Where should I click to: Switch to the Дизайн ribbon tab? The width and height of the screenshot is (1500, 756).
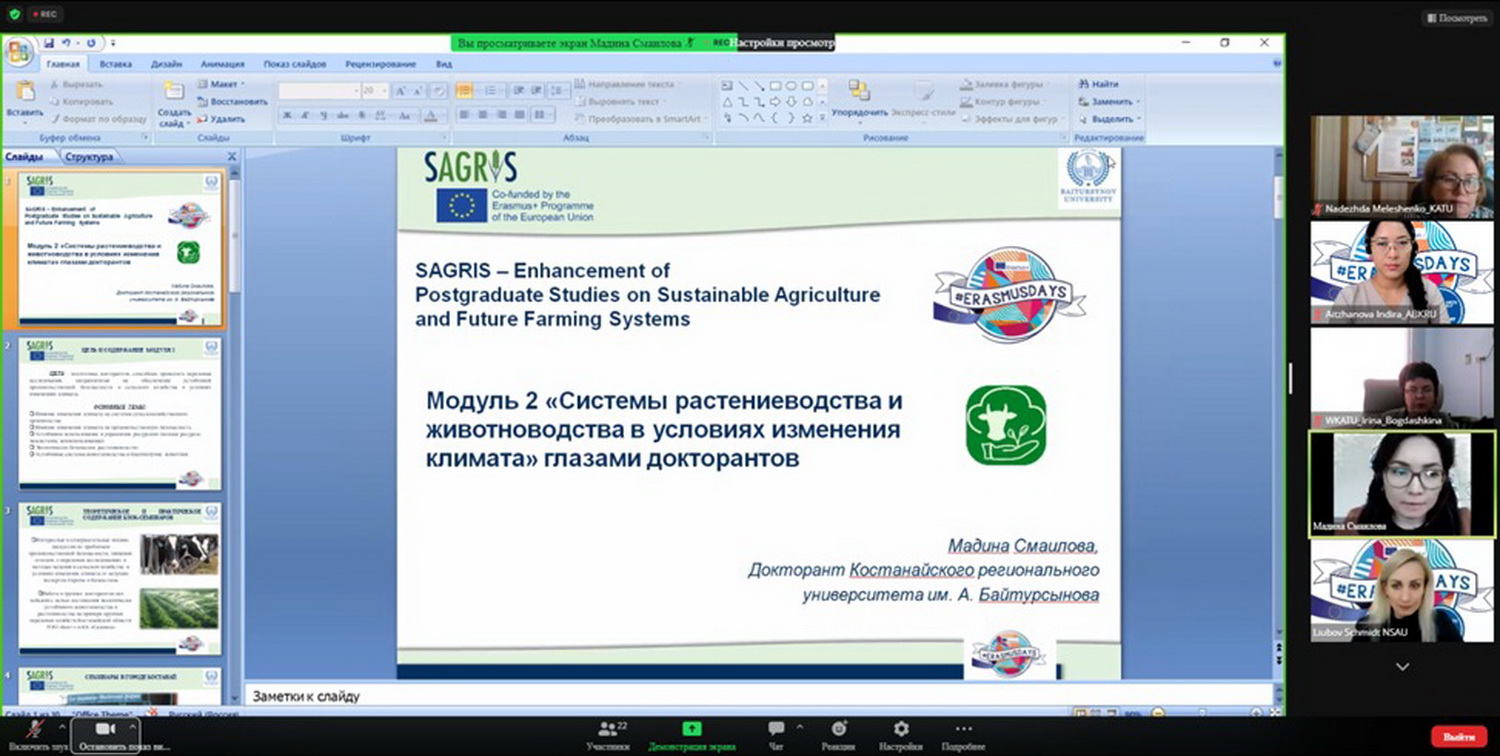(166, 64)
